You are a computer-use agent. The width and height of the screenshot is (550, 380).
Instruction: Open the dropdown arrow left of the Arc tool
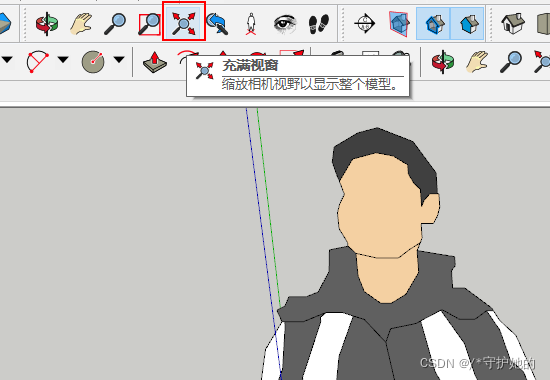(7, 60)
